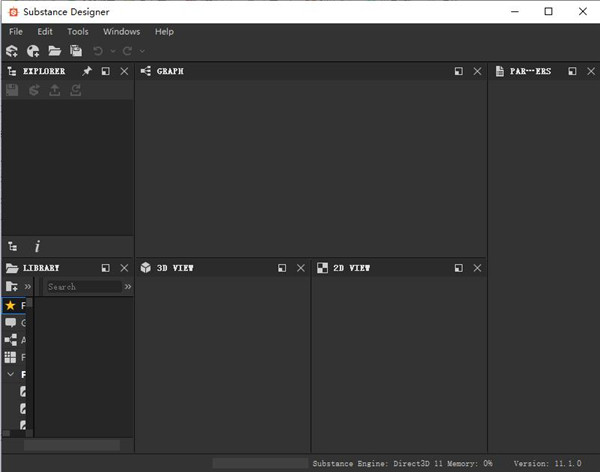Click the Save all icon in main toolbar
This screenshot has width=600, height=472.
(x=75, y=51)
